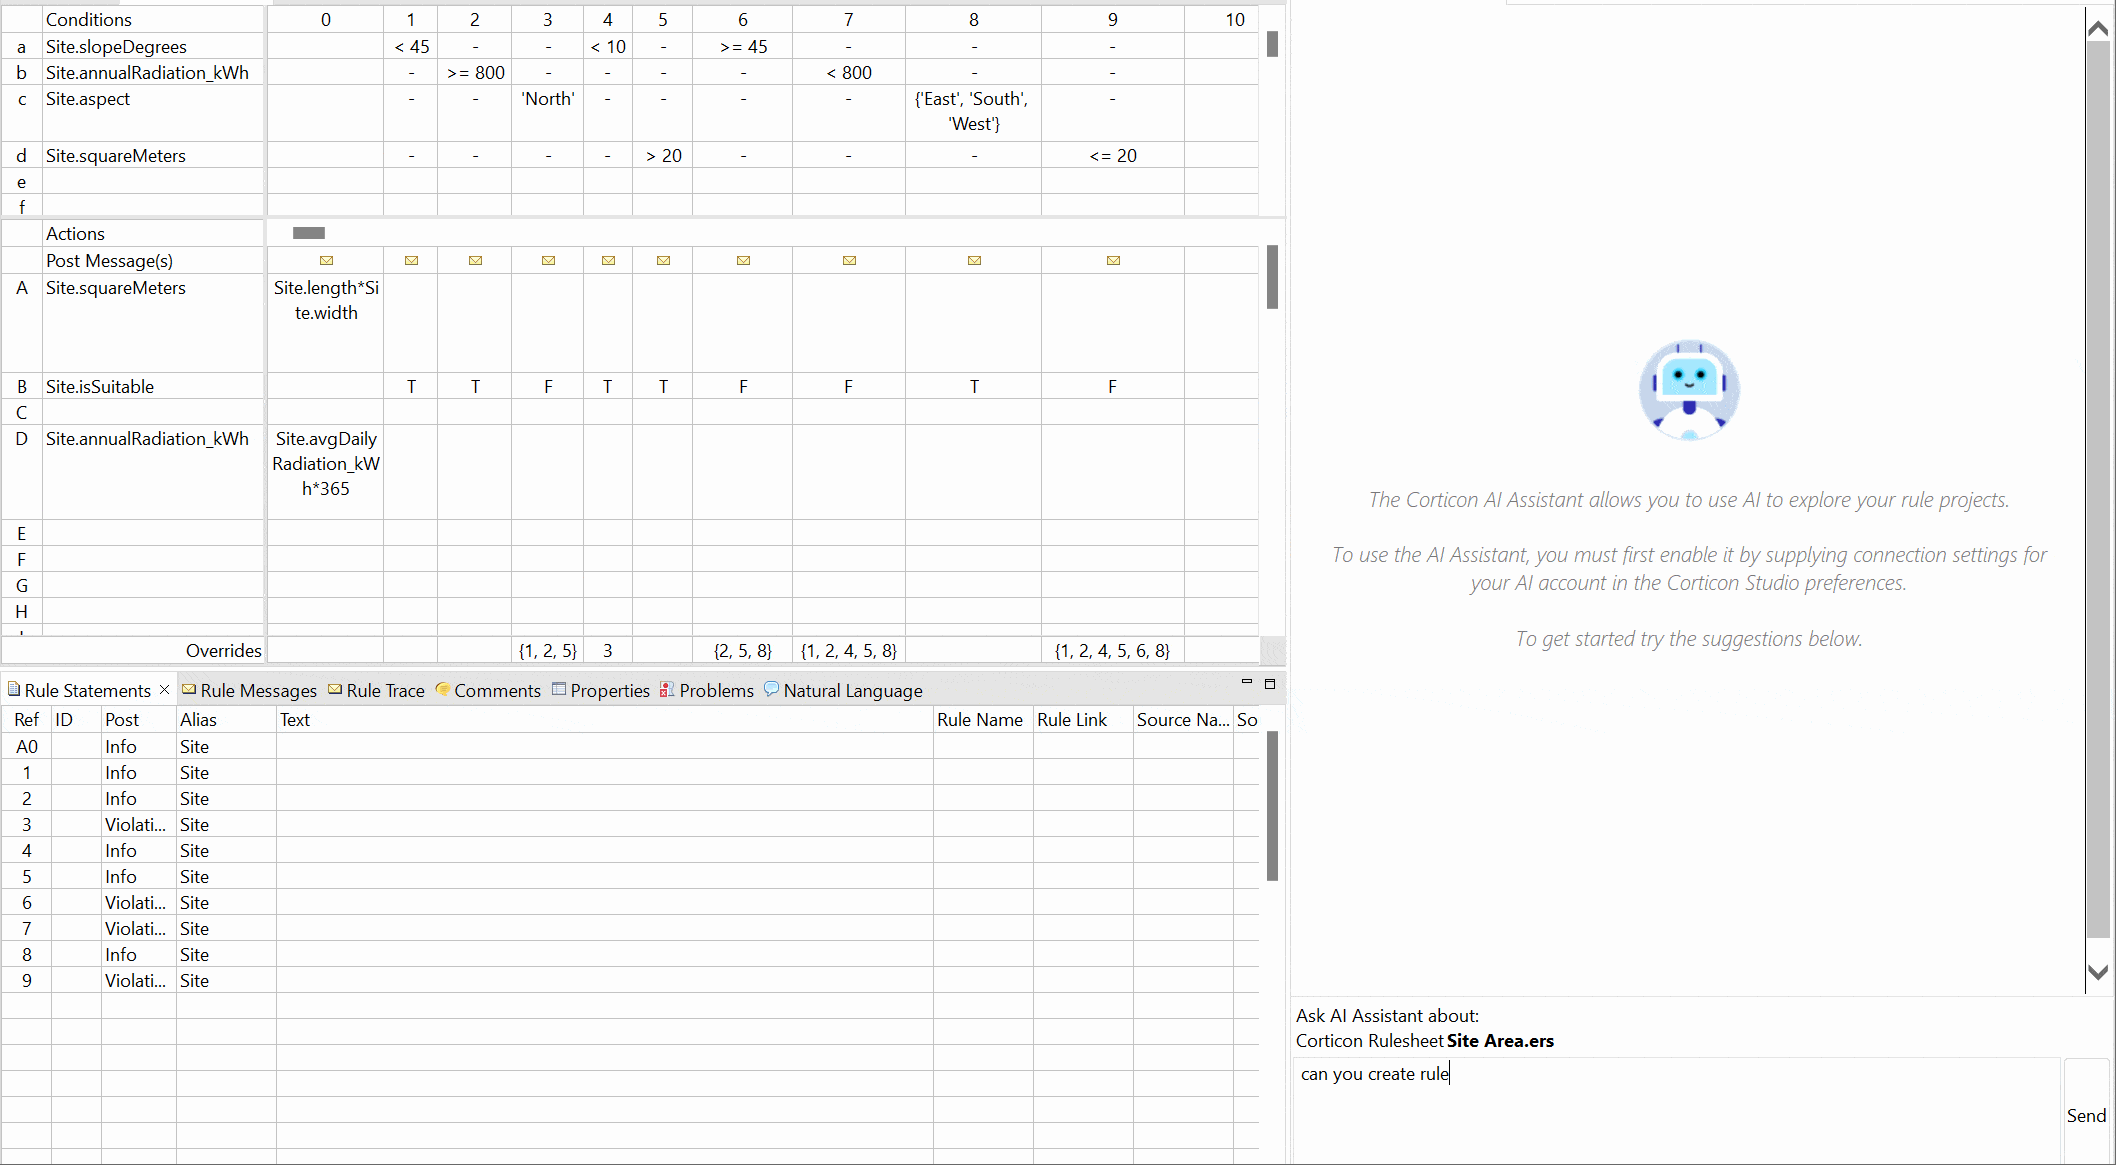Click the envelope icon under rule column 9
This screenshot has height=1165, width=2116.
click(x=1113, y=261)
